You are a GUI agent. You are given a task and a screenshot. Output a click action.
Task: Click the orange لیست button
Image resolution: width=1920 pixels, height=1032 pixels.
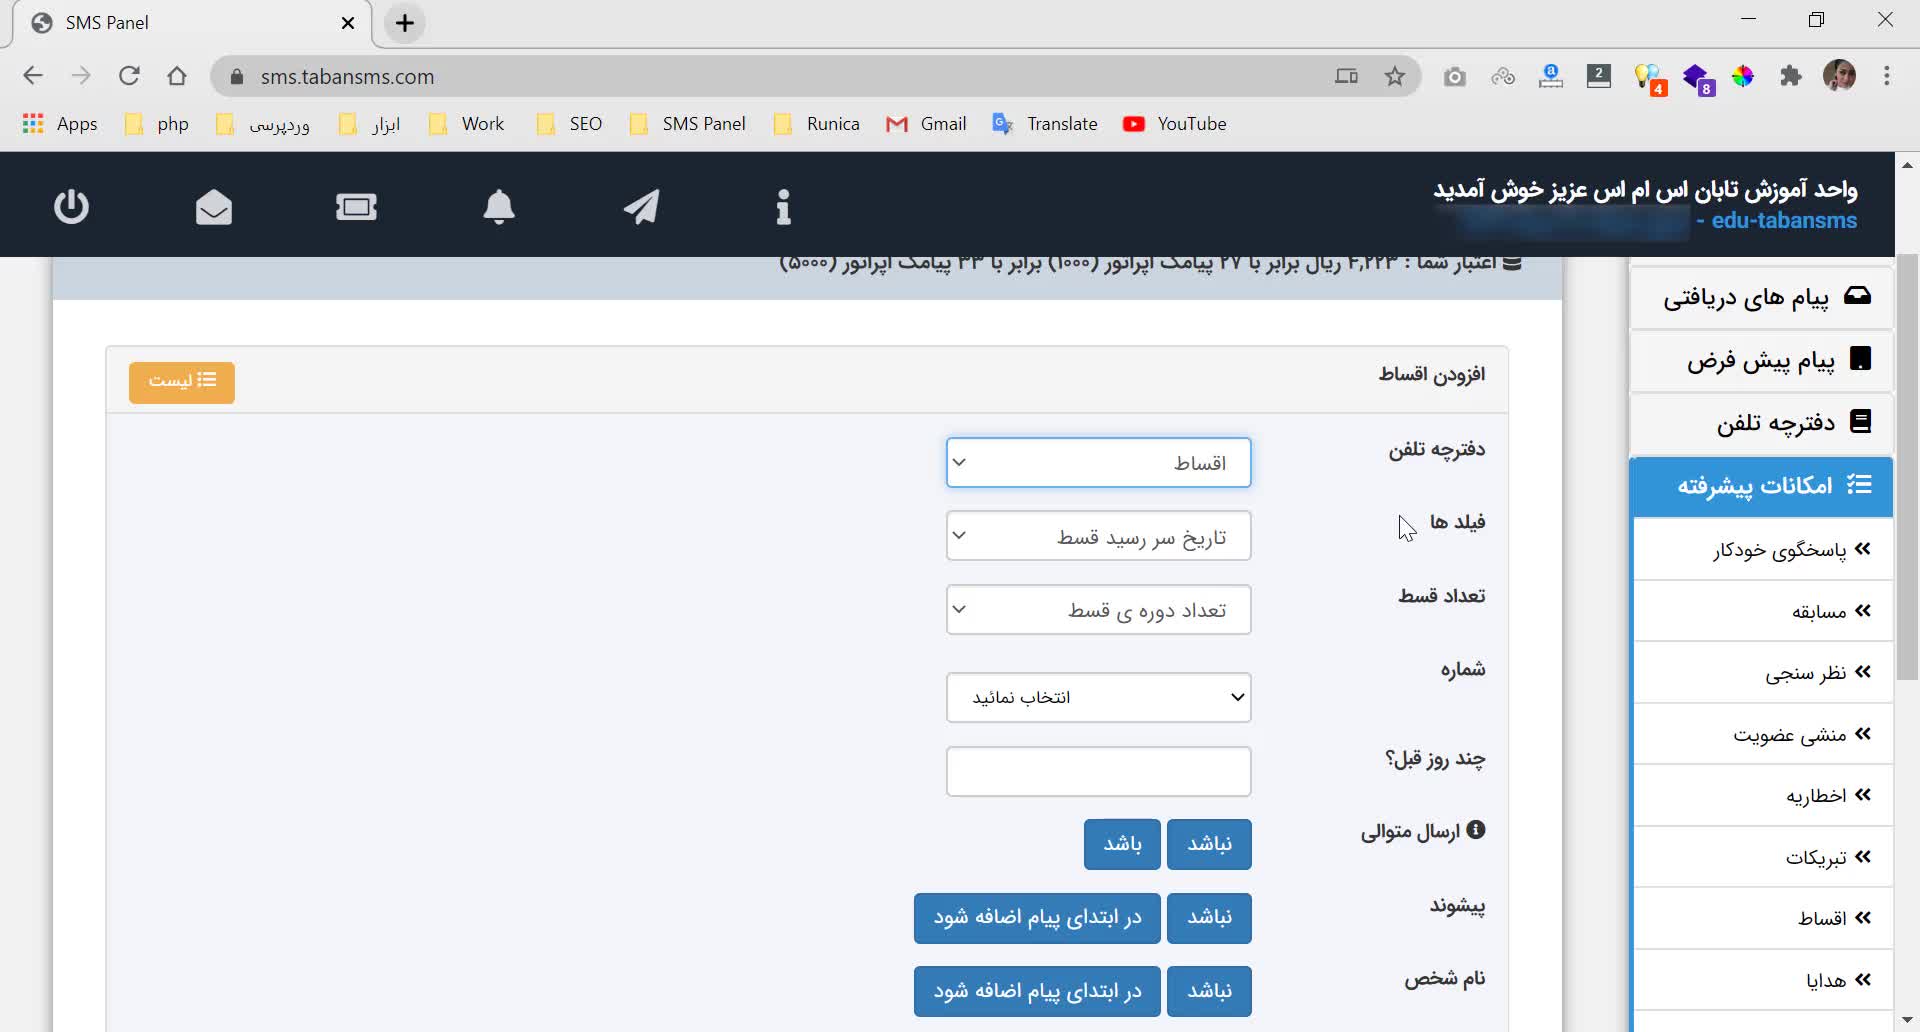pyautogui.click(x=182, y=382)
